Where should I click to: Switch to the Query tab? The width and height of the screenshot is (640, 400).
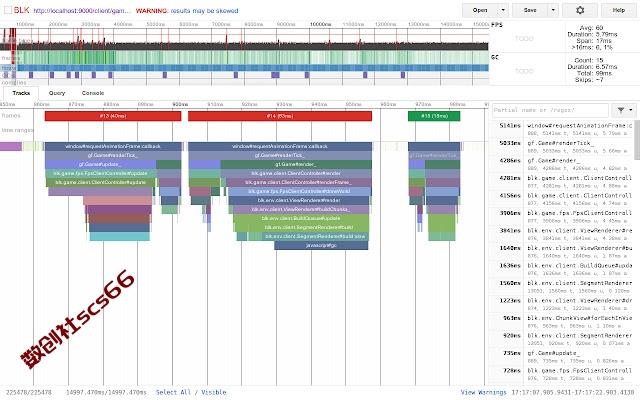(57, 93)
